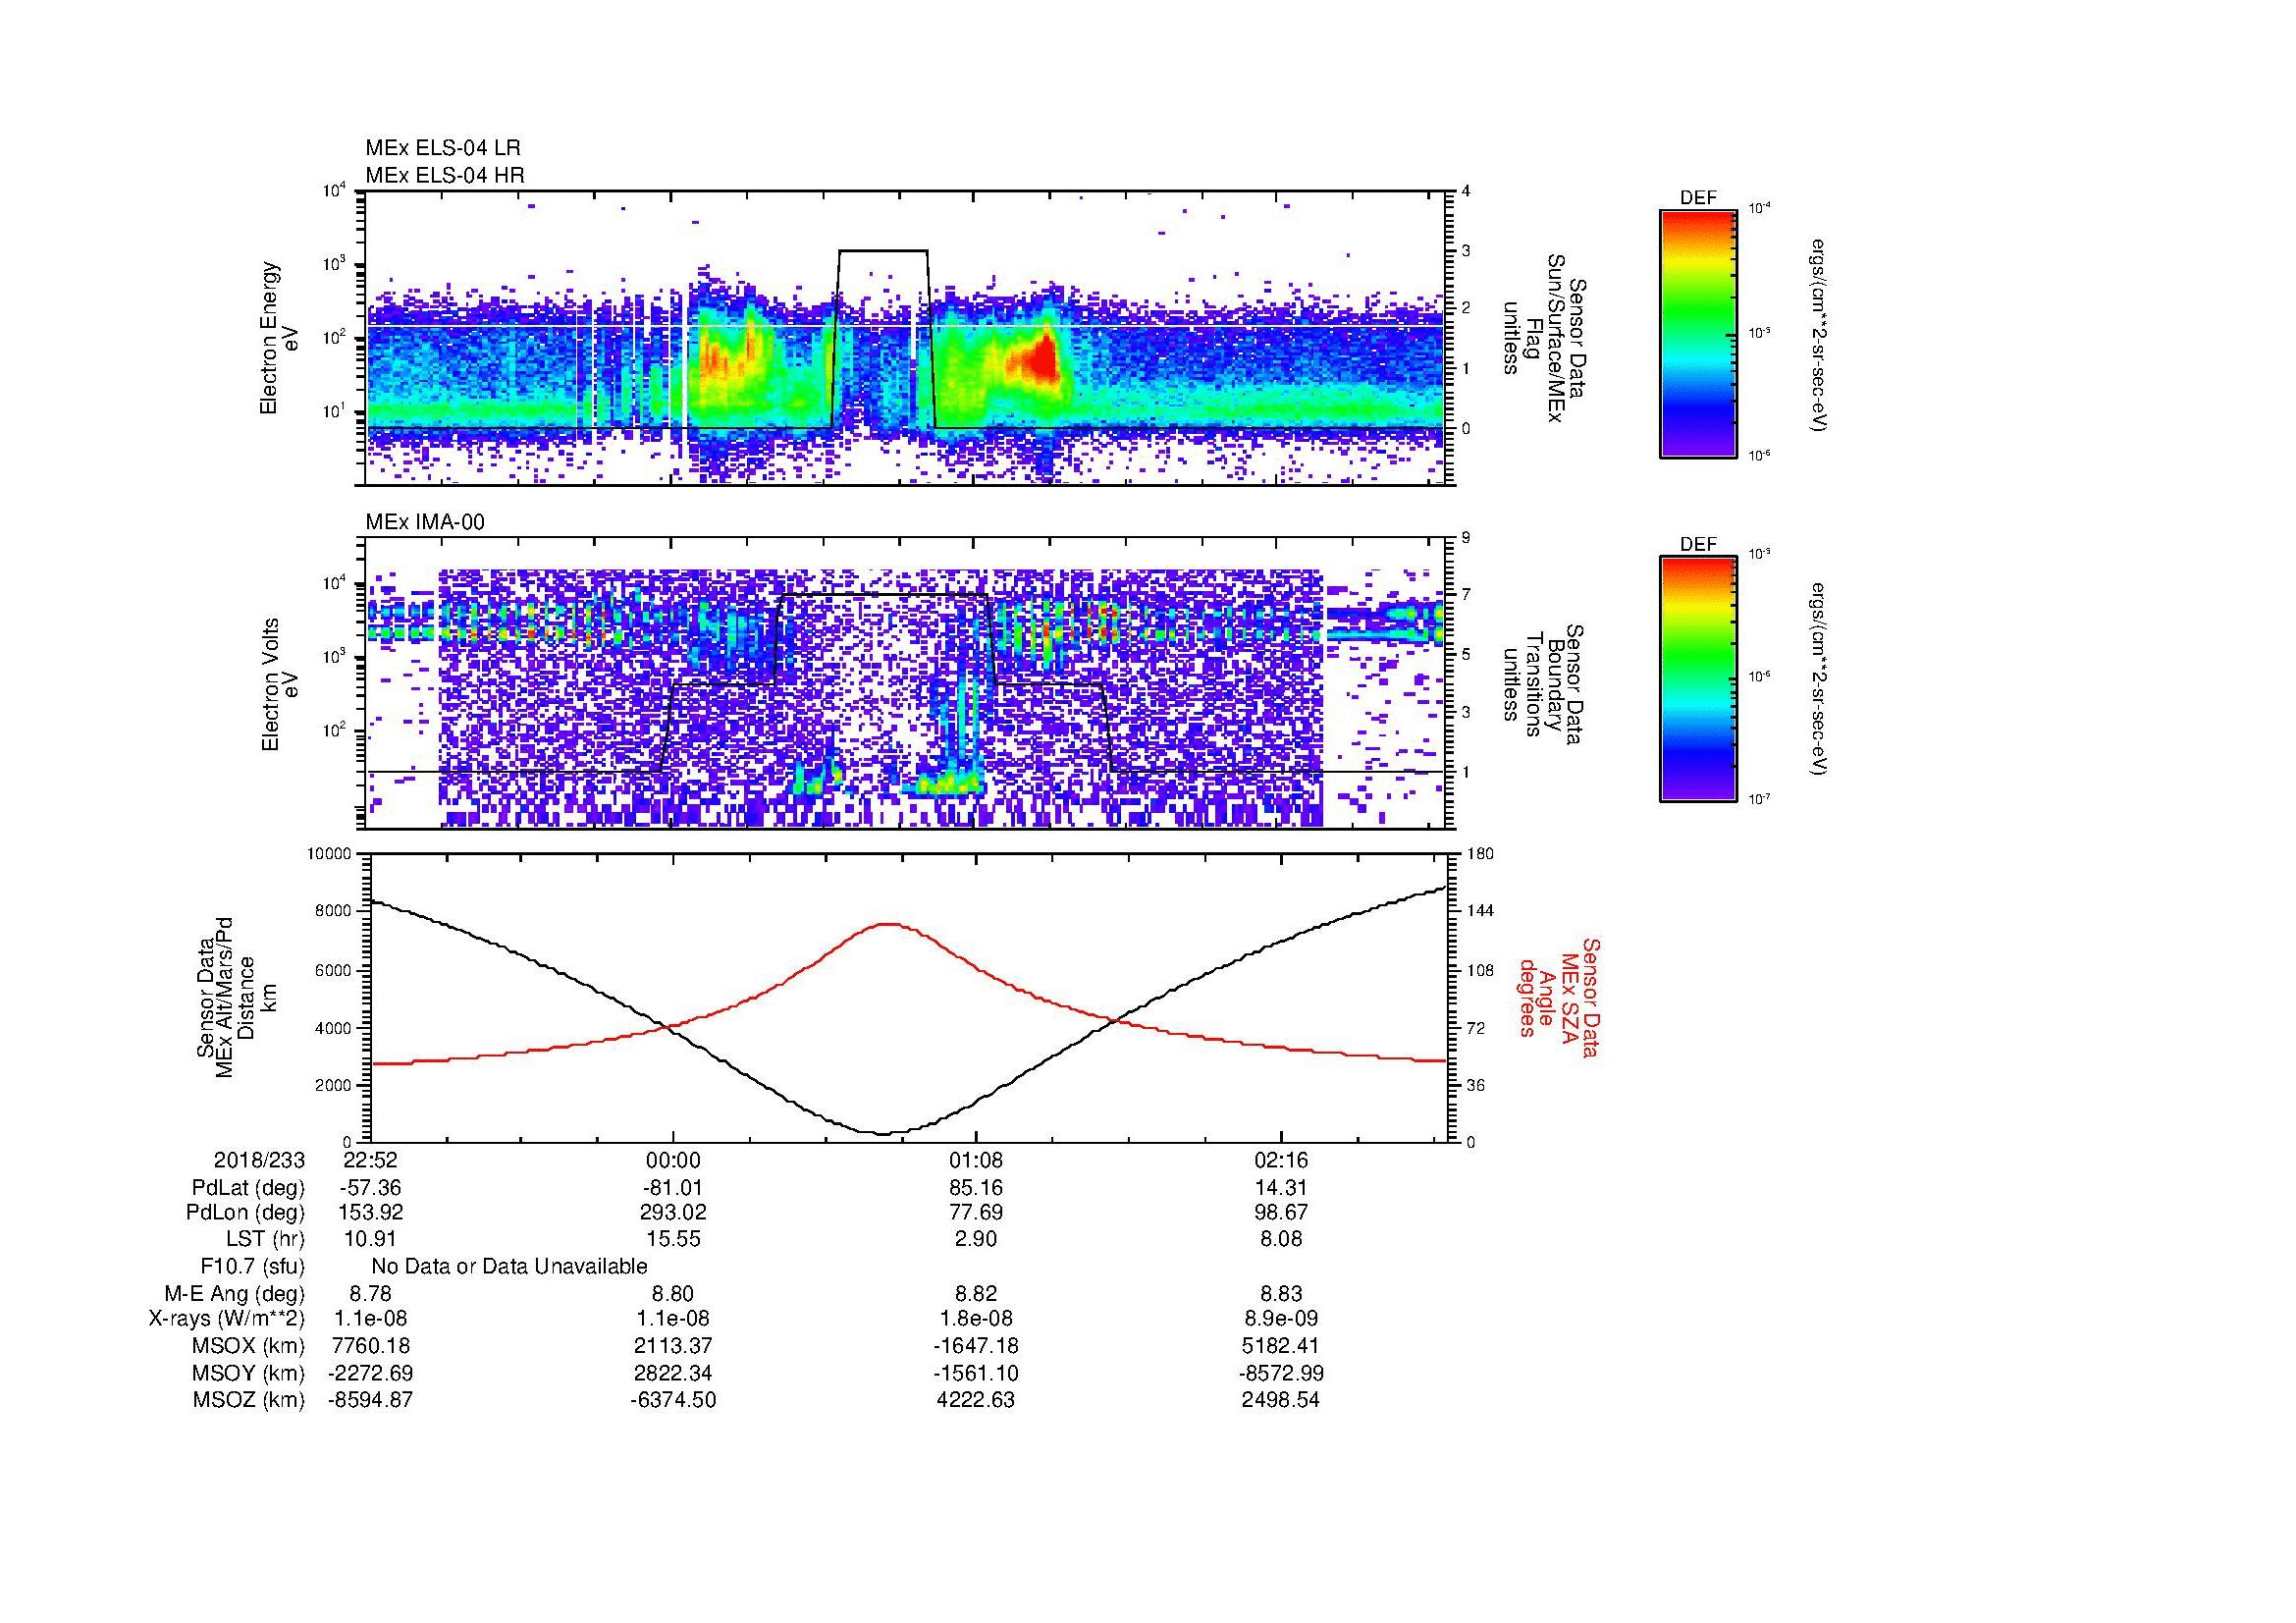Click the 'MSOY (km)' row label
The height and width of the screenshot is (1623, 2296).
[x=249, y=1373]
